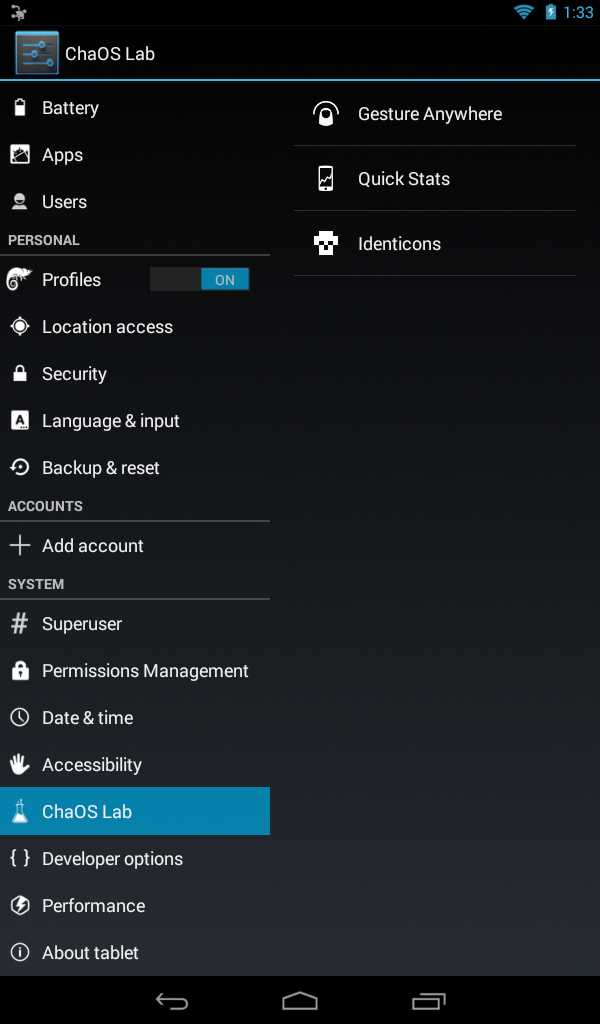Tap the Android back navigation button
The width and height of the screenshot is (600, 1024).
172,1000
